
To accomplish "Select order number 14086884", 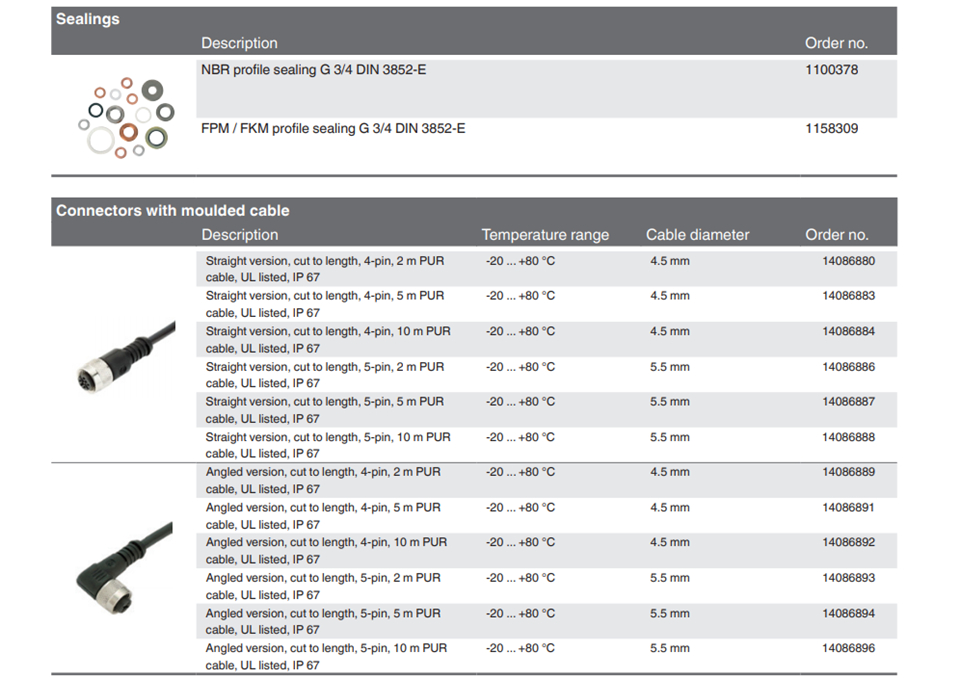I will [x=849, y=331].
